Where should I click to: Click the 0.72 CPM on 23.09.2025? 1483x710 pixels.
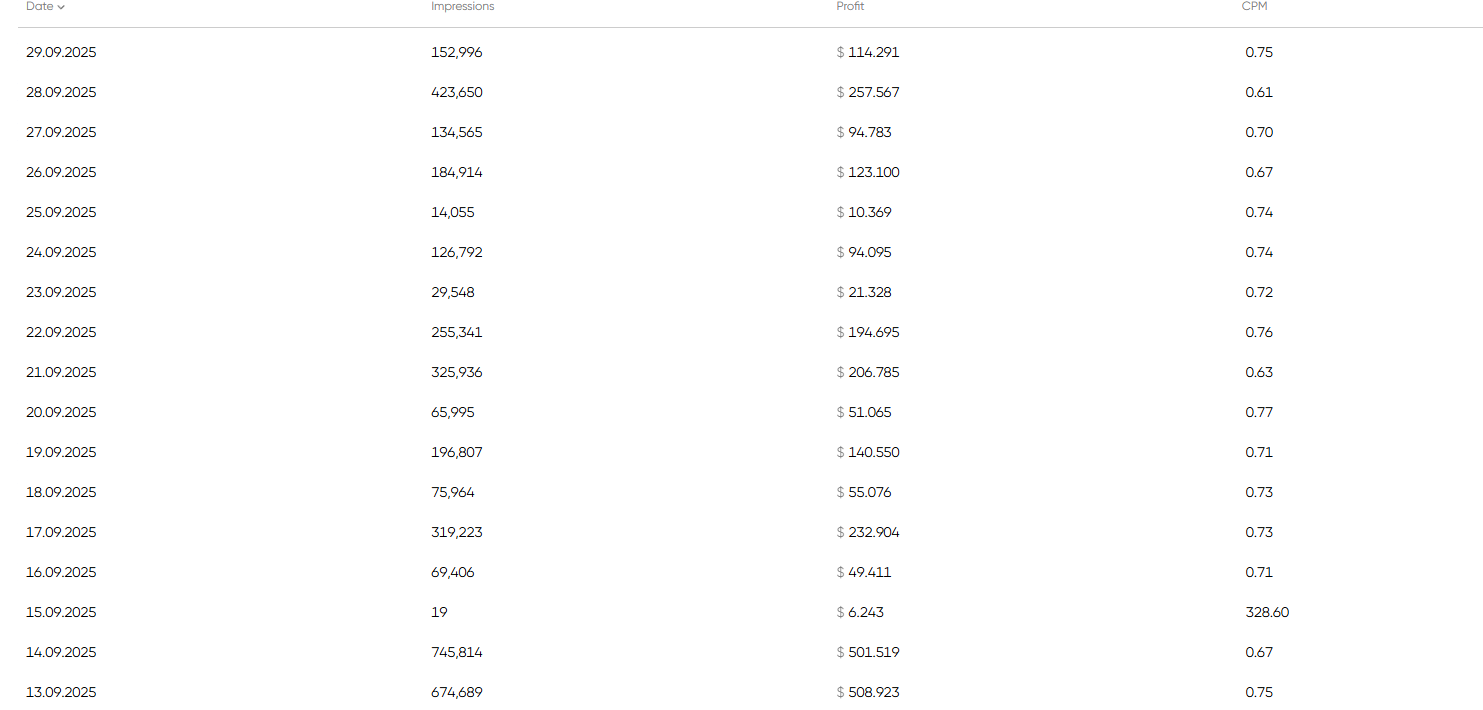click(1259, 292)
